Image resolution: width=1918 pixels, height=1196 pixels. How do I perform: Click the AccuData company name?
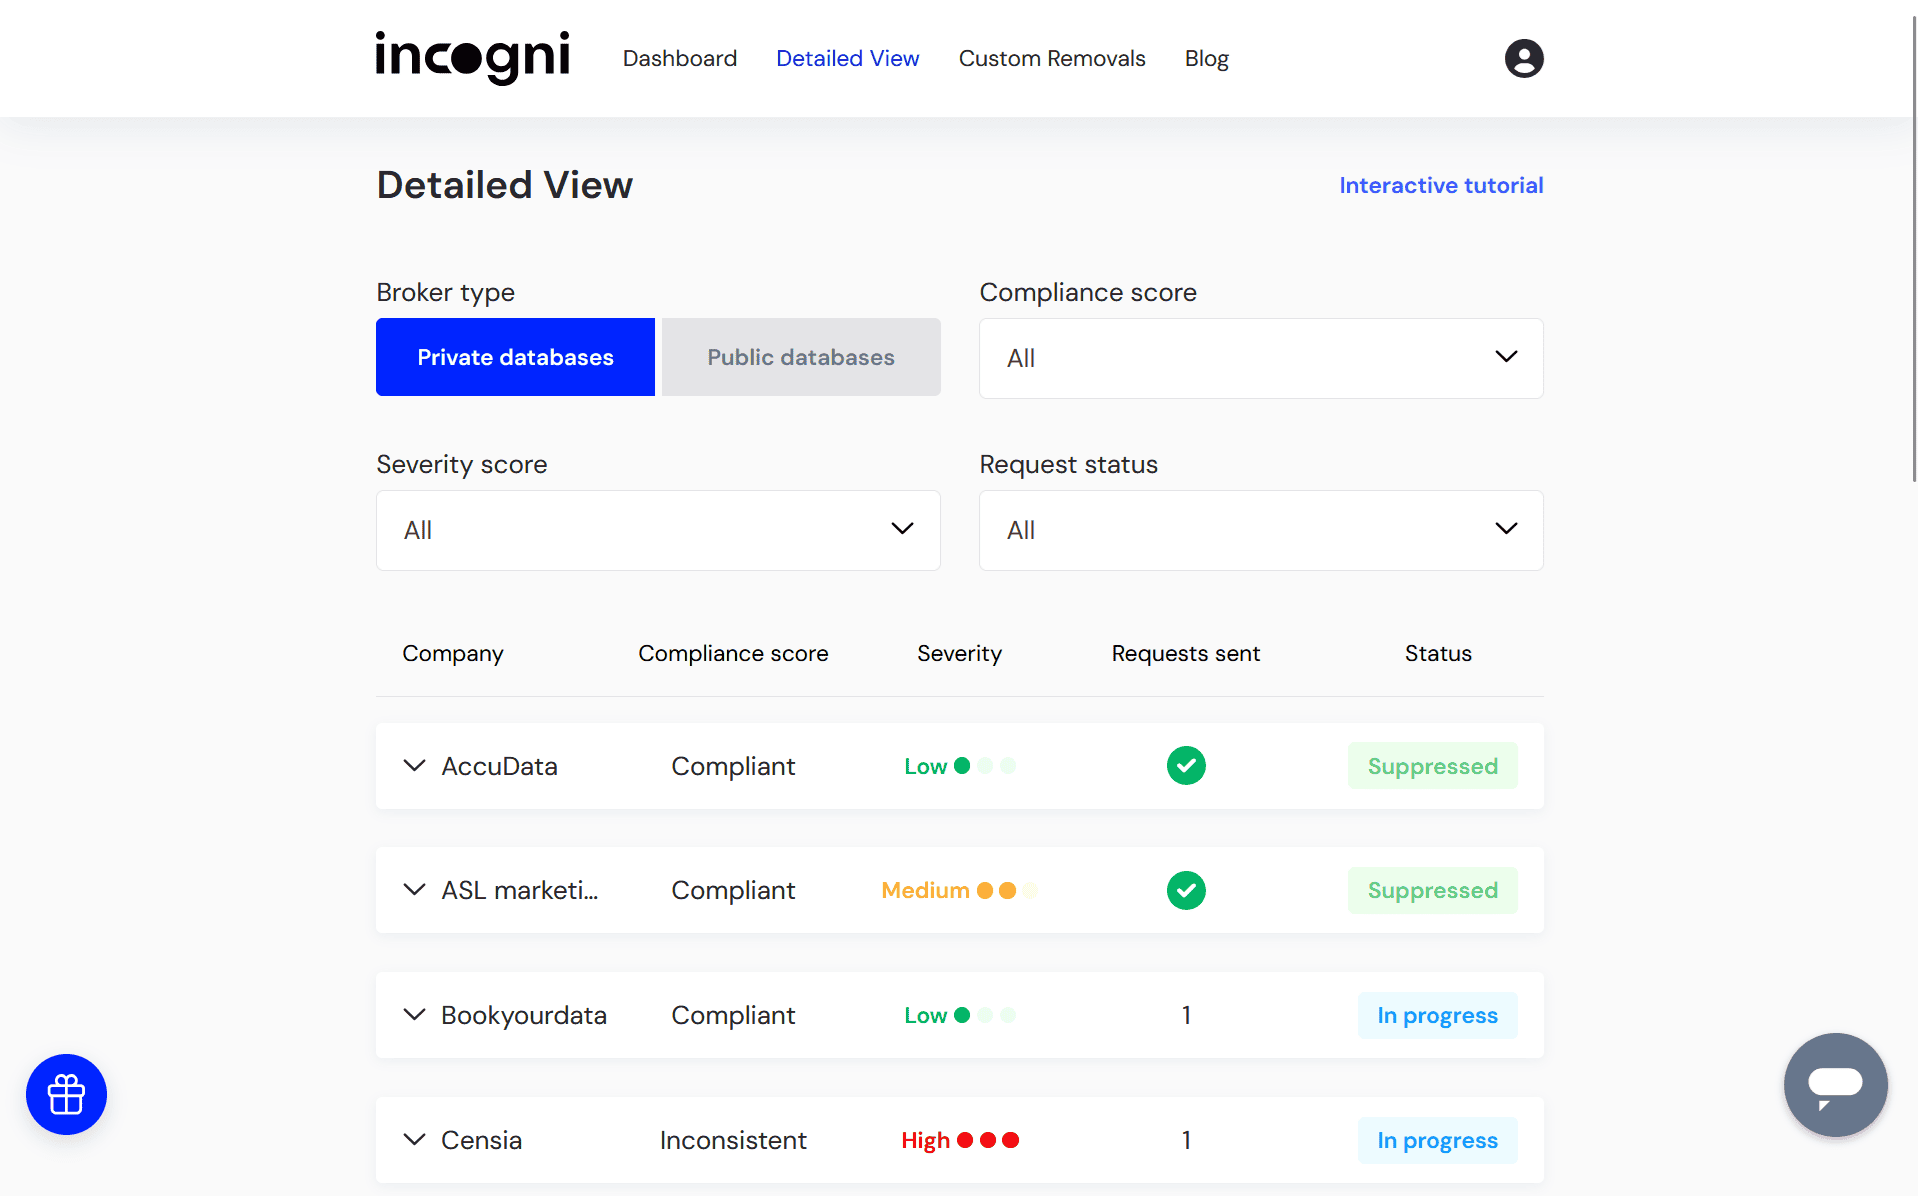point(499,766)
